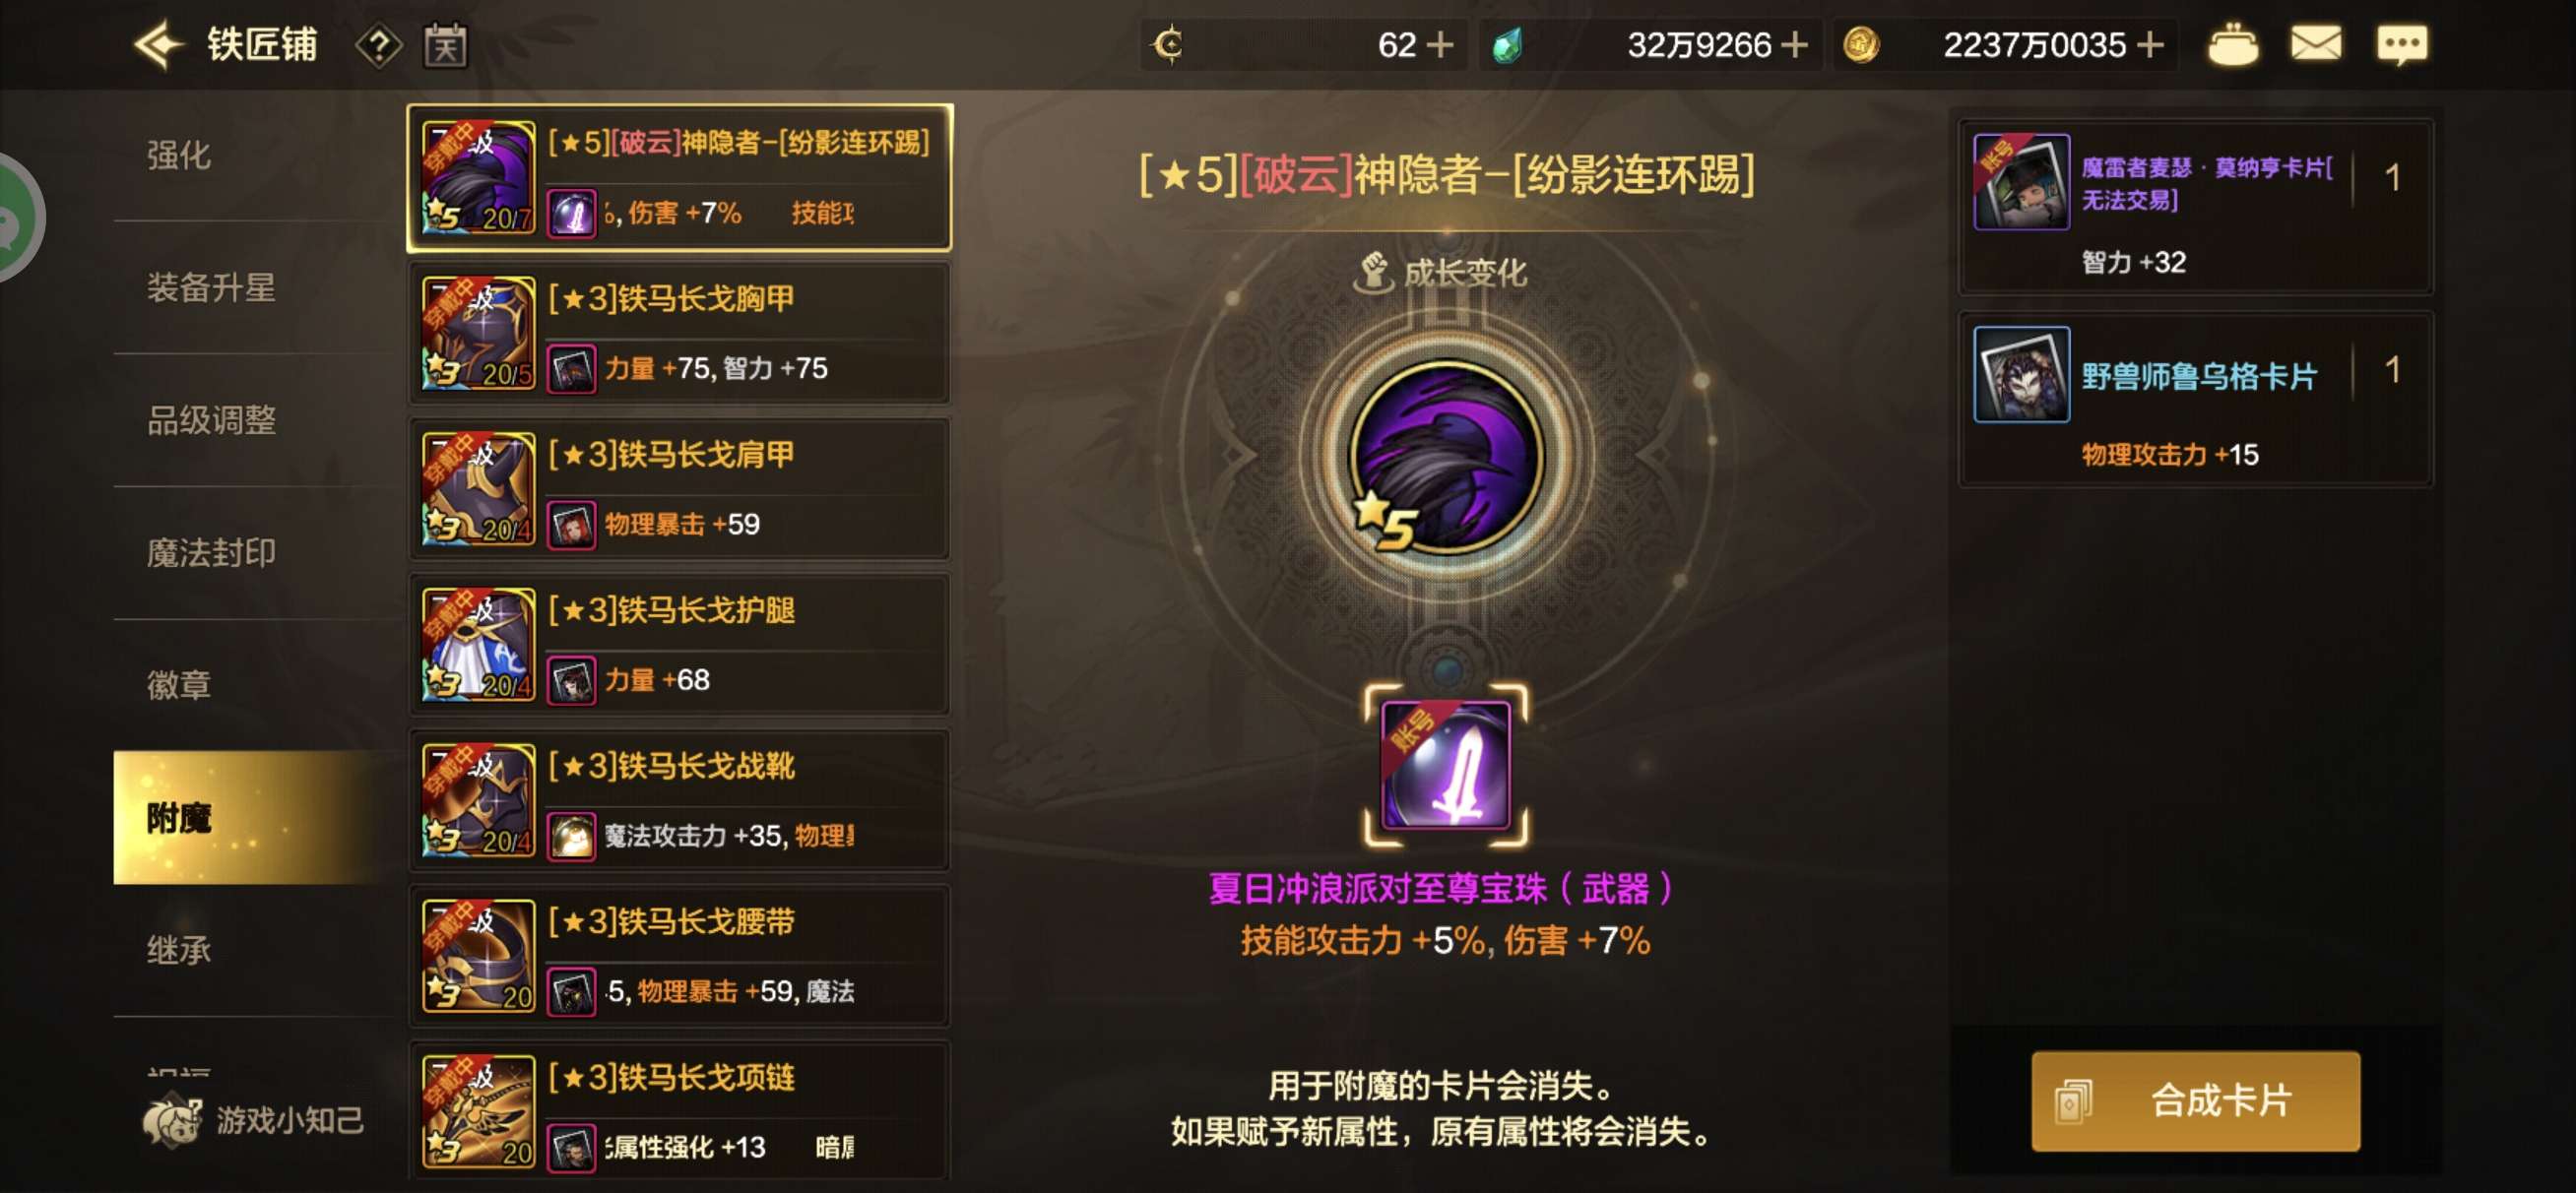This screenshot has height=1193, width=2576.
Task: Select the 魔雷者麦瑟·莫纳亨 card
Action: [x=2195, y=207]
